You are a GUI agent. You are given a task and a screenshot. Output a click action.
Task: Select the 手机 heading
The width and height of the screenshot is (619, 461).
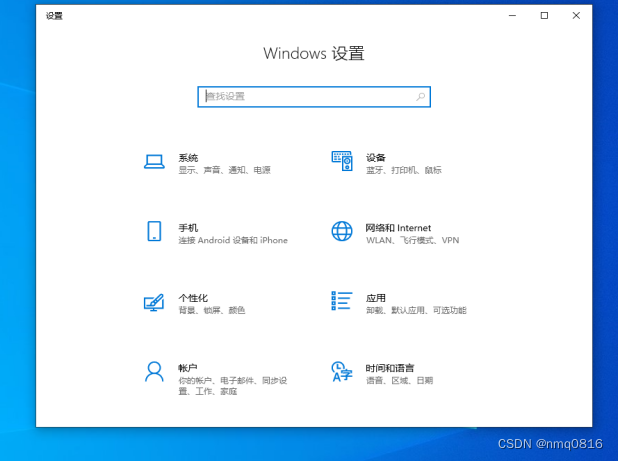point(188,228)
